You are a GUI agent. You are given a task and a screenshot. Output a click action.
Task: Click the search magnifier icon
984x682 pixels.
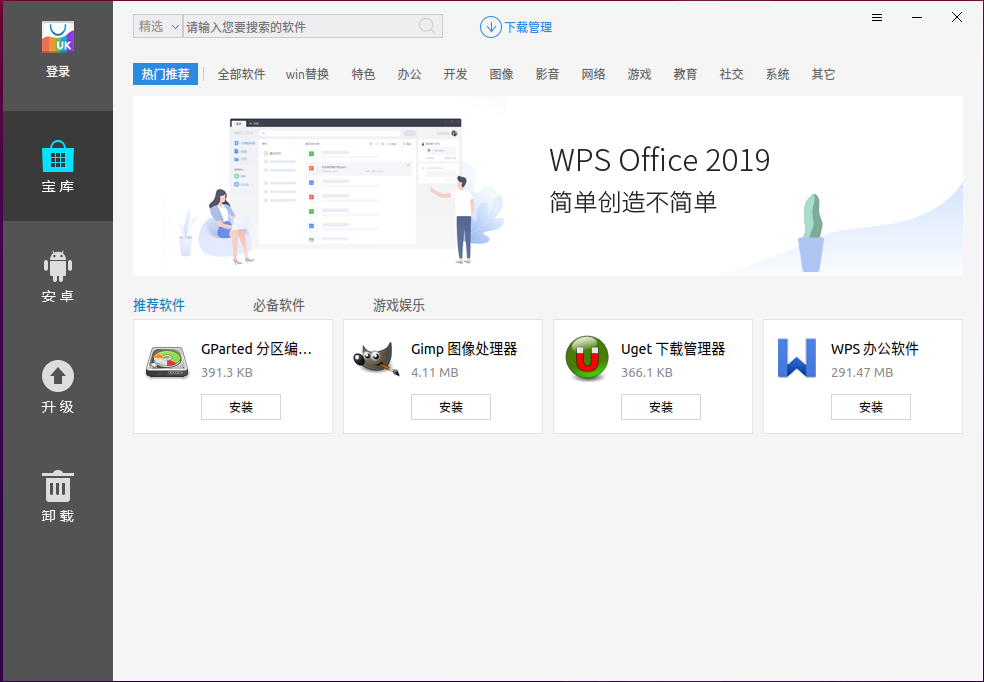point(427,26)
